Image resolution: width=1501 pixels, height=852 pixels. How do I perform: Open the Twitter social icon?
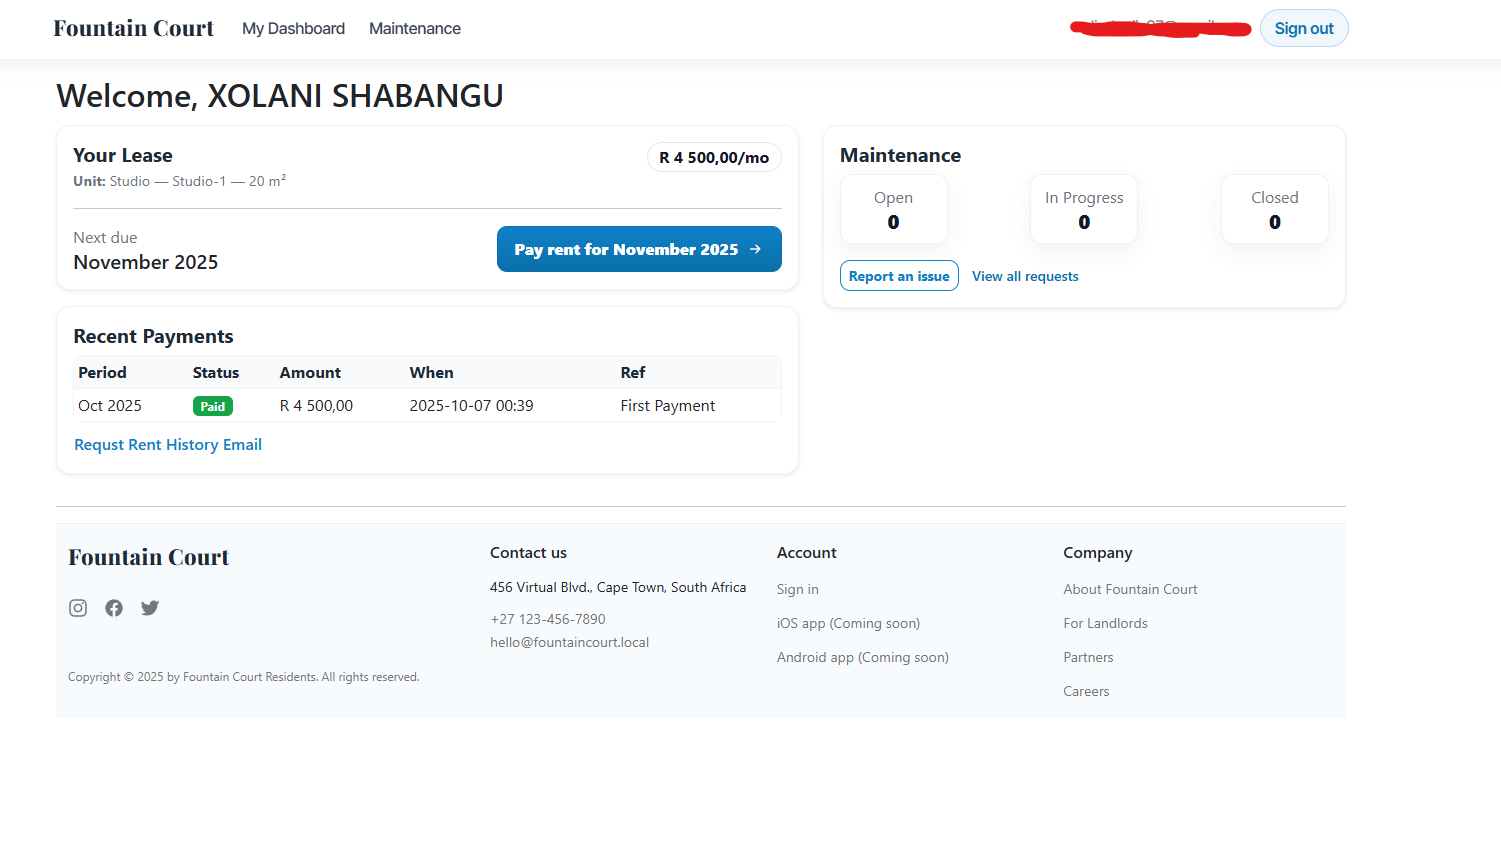150,608
